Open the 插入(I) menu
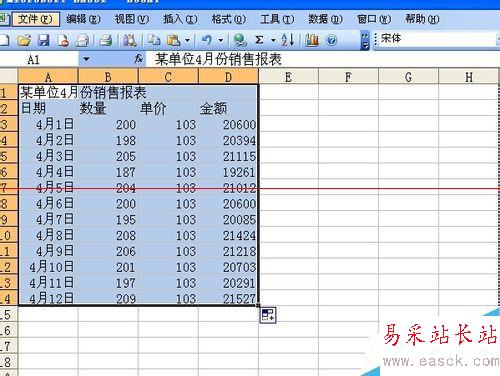 180,19
